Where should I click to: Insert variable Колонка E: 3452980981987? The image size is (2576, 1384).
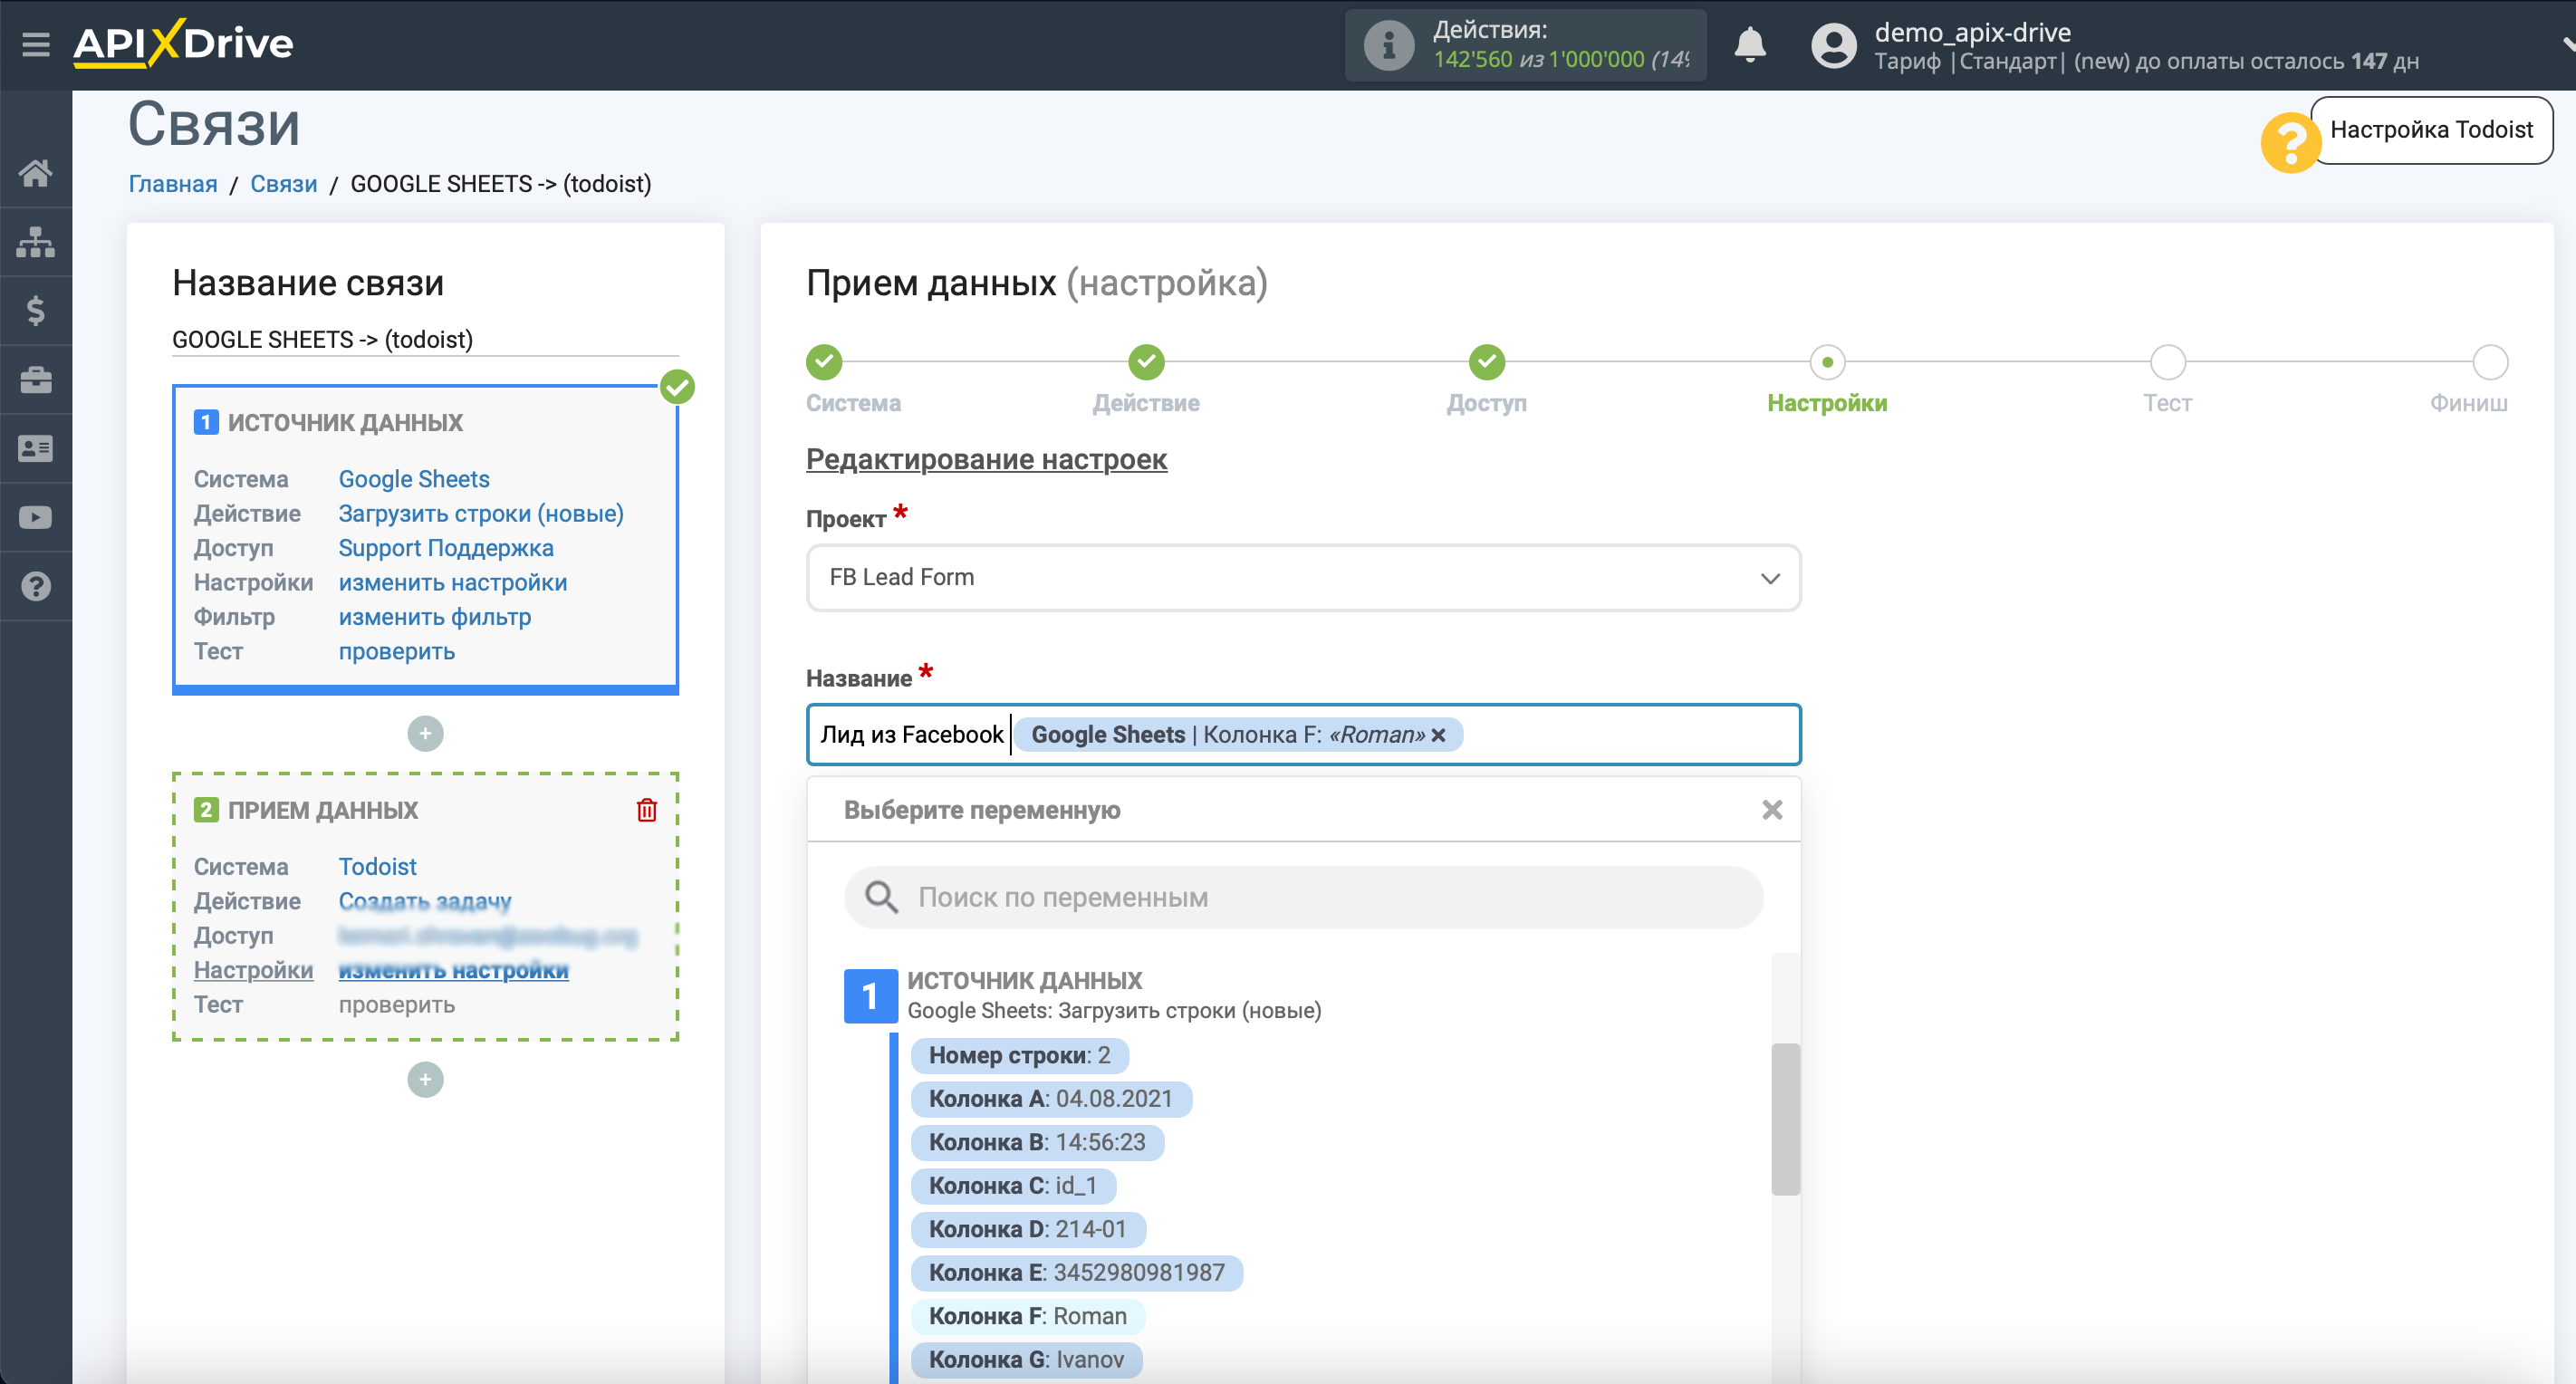1077,1273
